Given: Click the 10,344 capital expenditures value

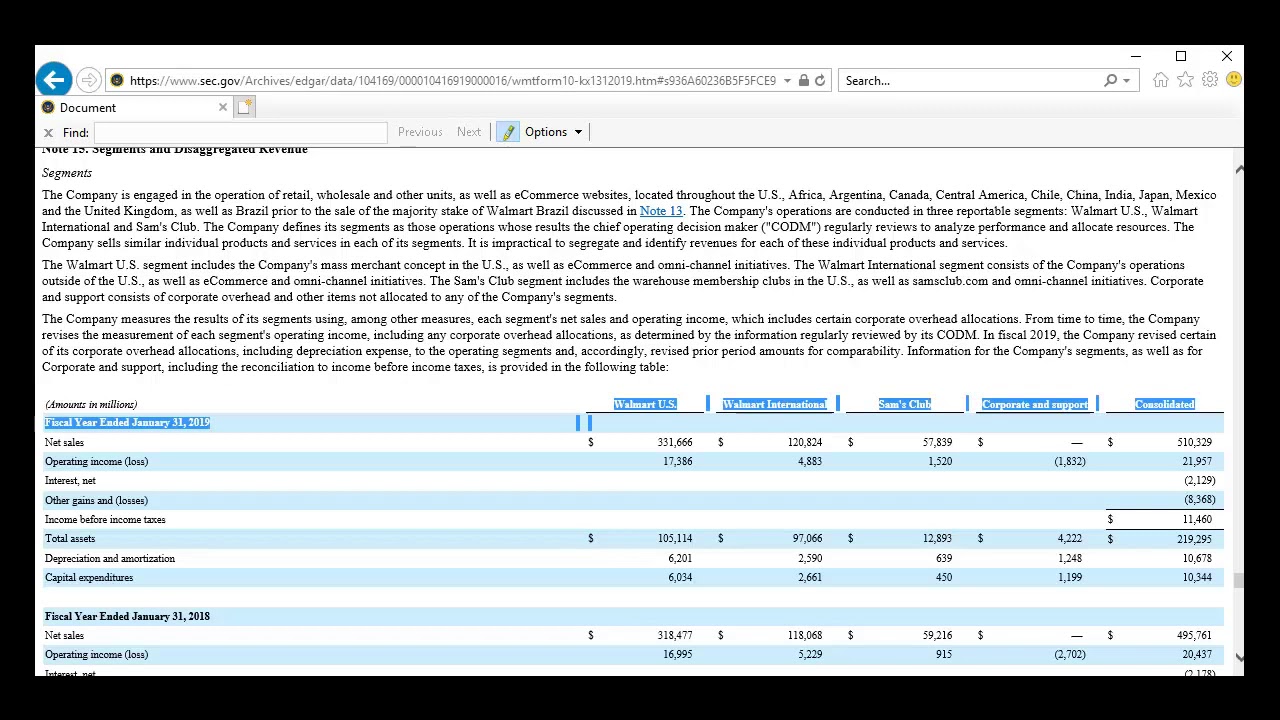Looking at the screenshot, I should 1197,577.
